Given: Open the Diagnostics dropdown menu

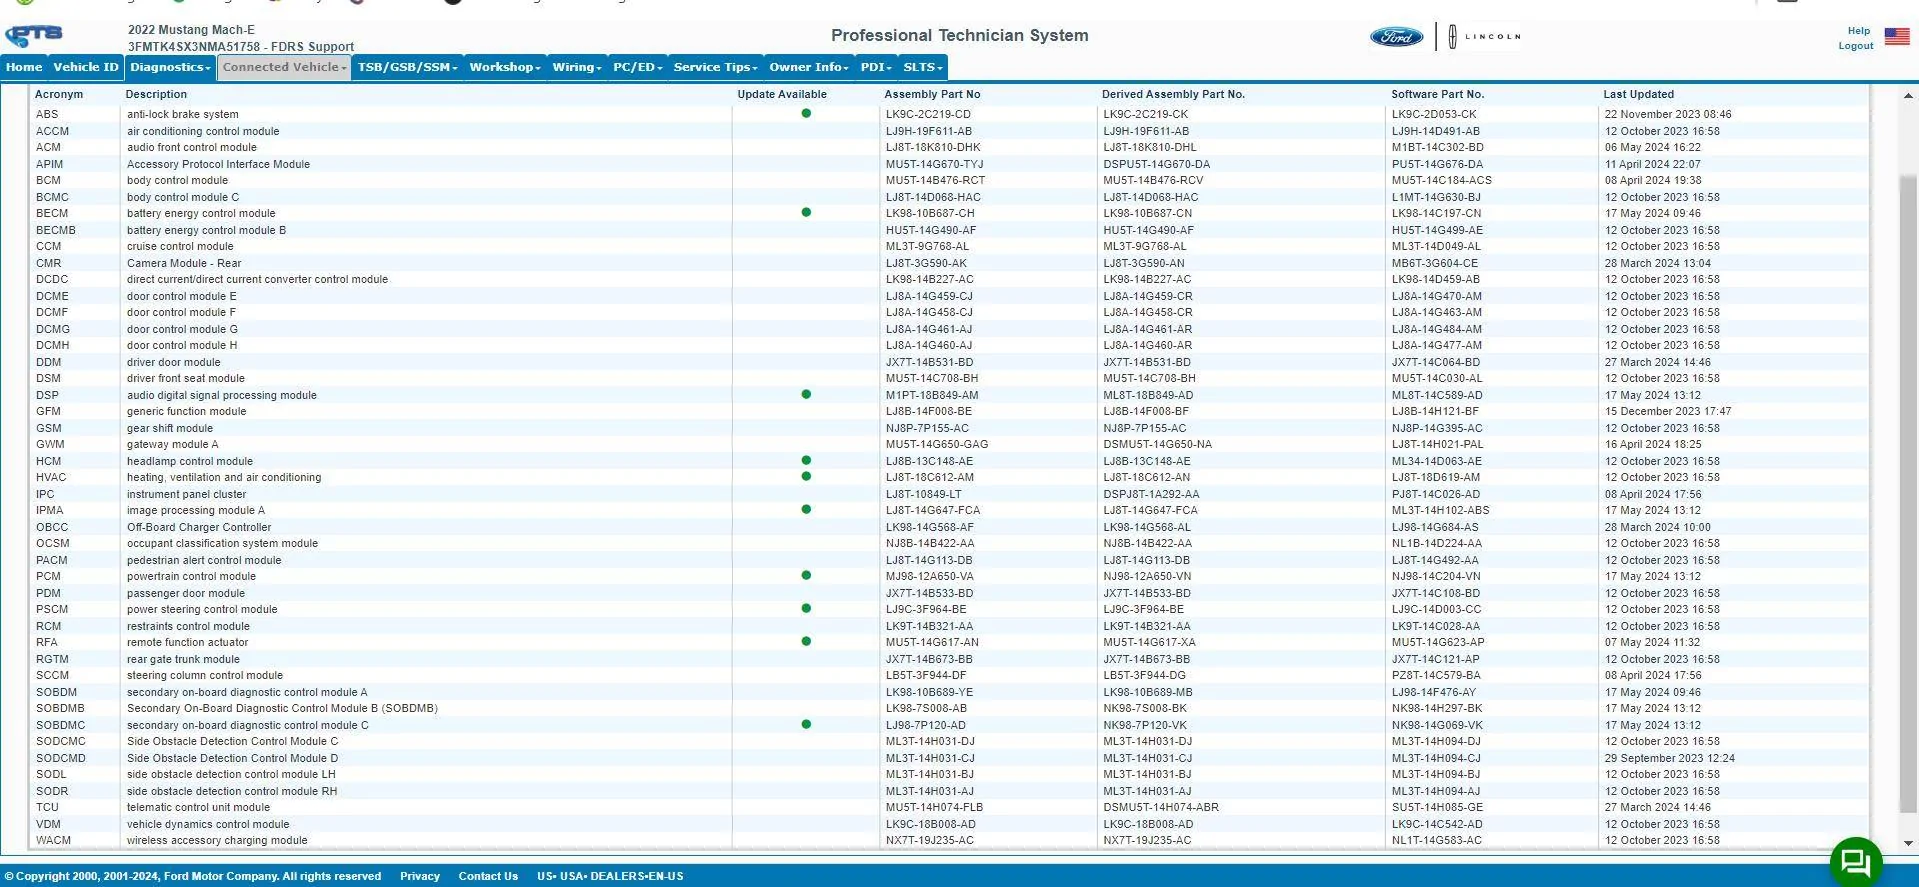Looking at the screenshot, I should point(170,67).
